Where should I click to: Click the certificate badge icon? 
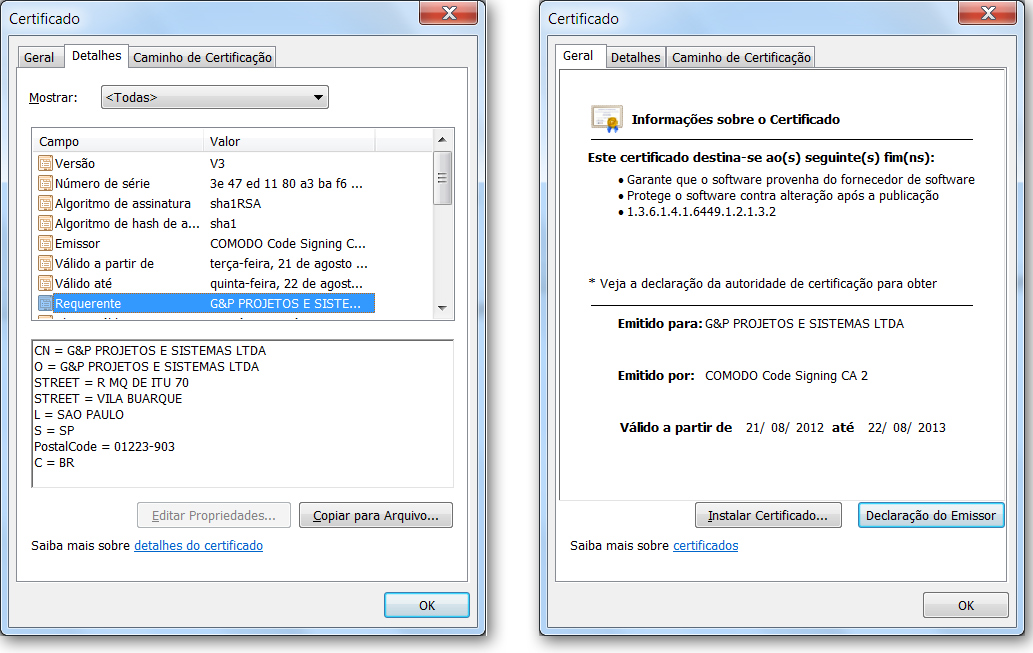[606, 119]
